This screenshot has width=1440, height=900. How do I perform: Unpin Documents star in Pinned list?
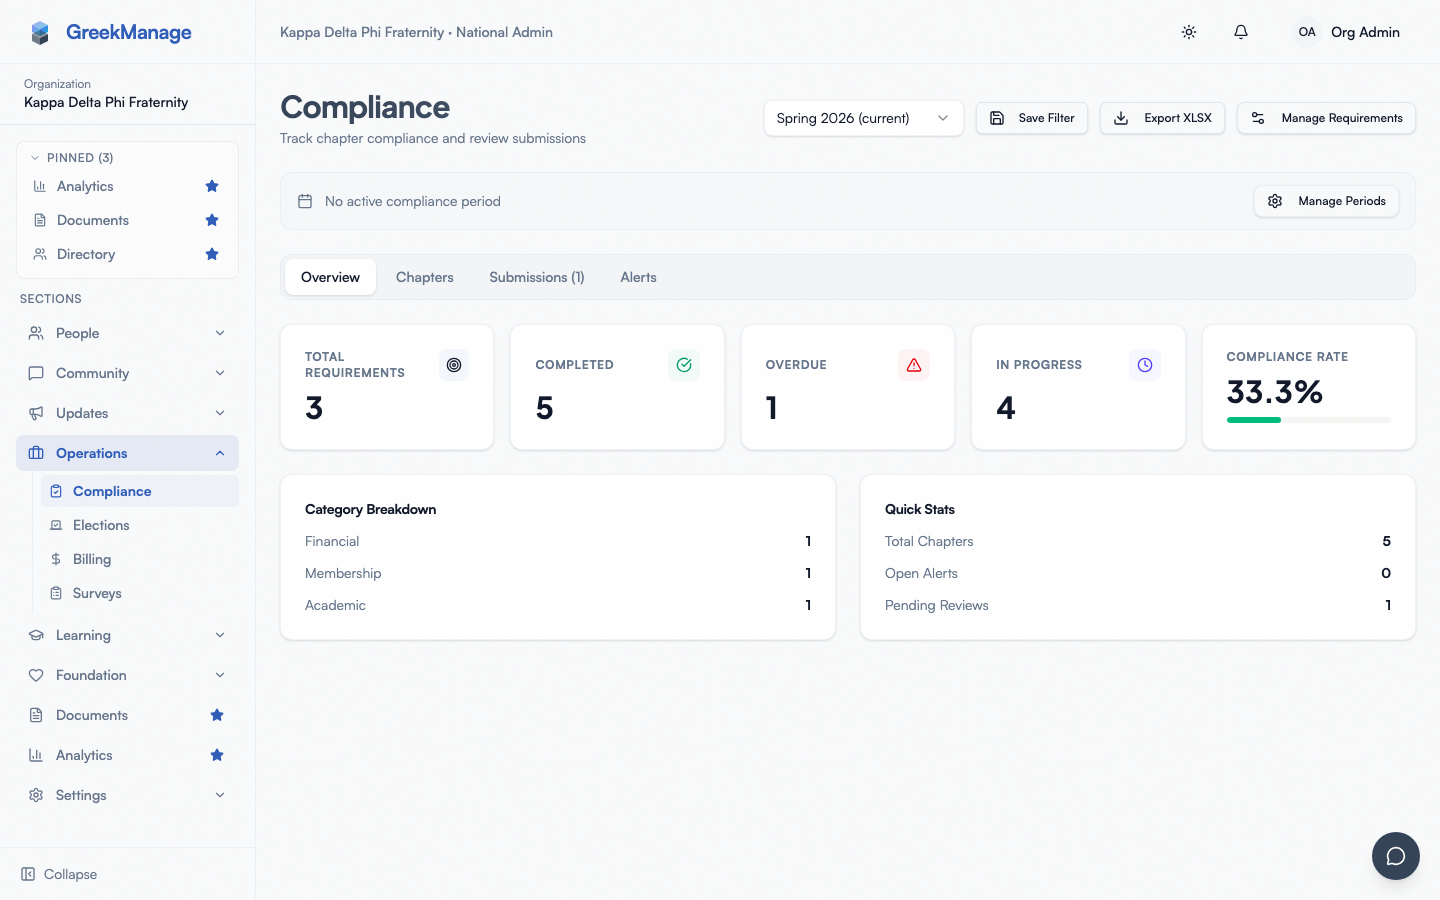point(212,220)
